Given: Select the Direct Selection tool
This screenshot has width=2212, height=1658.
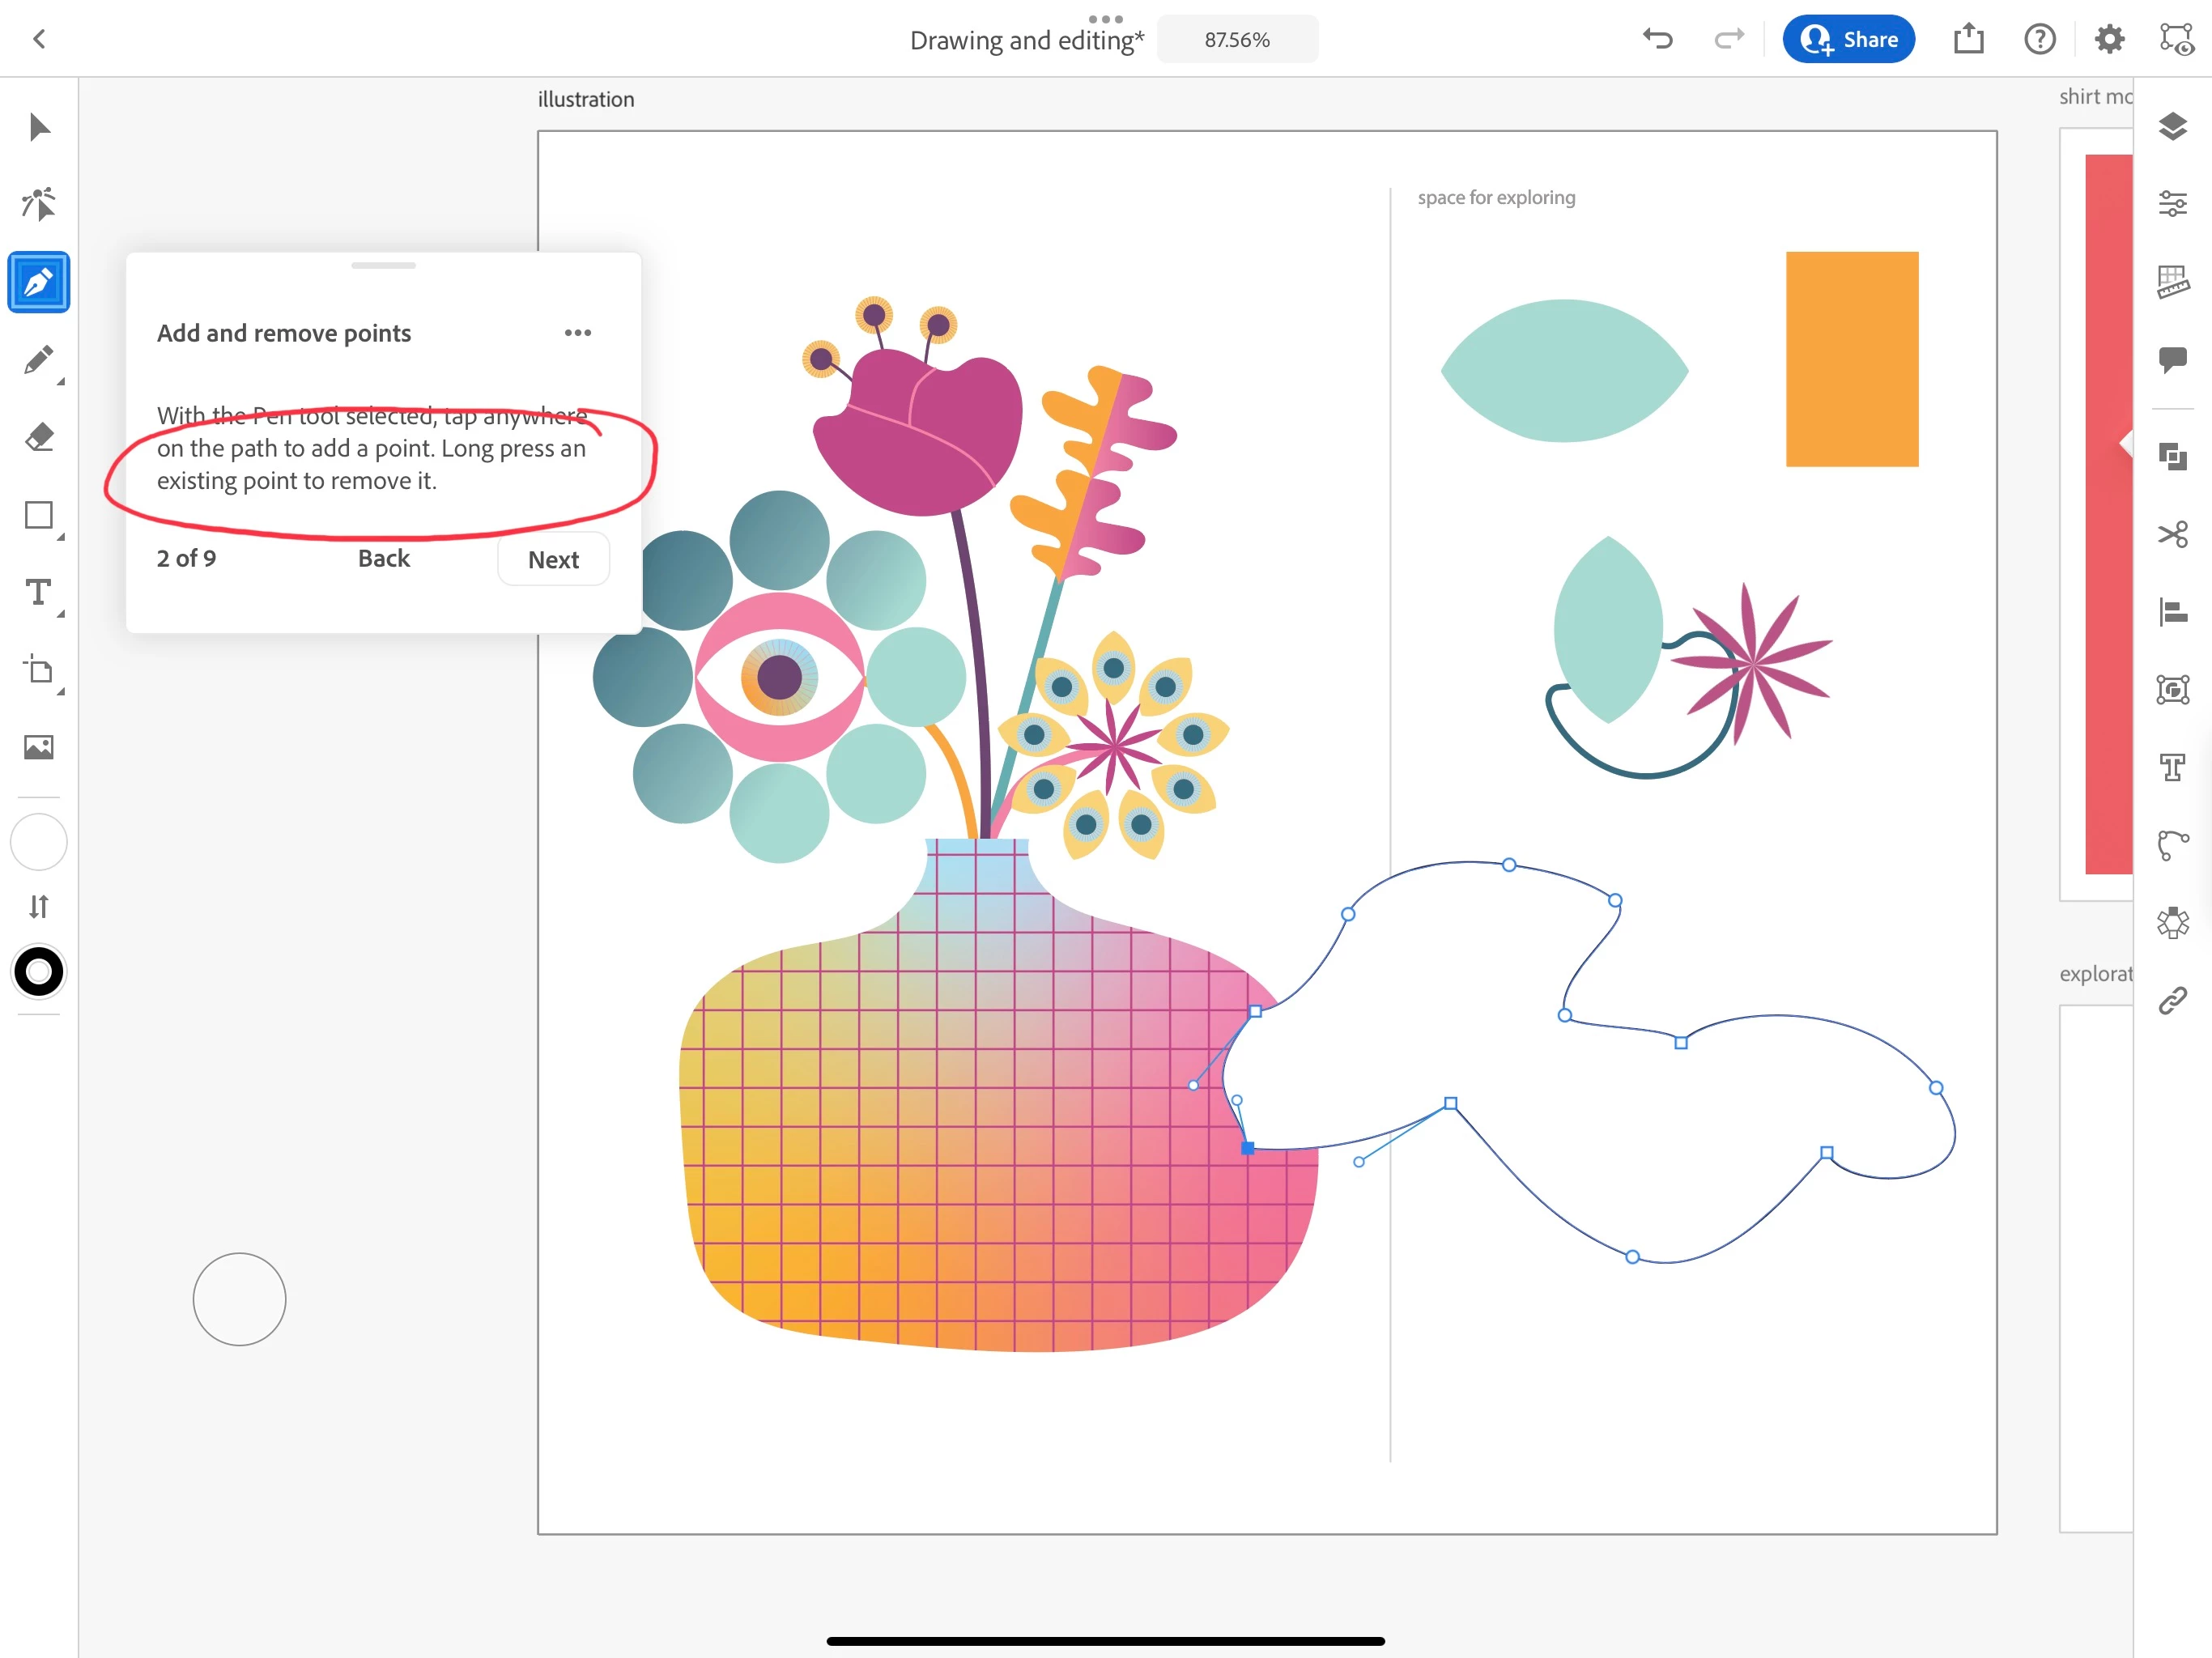Looking at the screenshot, I should coord(39,204).
